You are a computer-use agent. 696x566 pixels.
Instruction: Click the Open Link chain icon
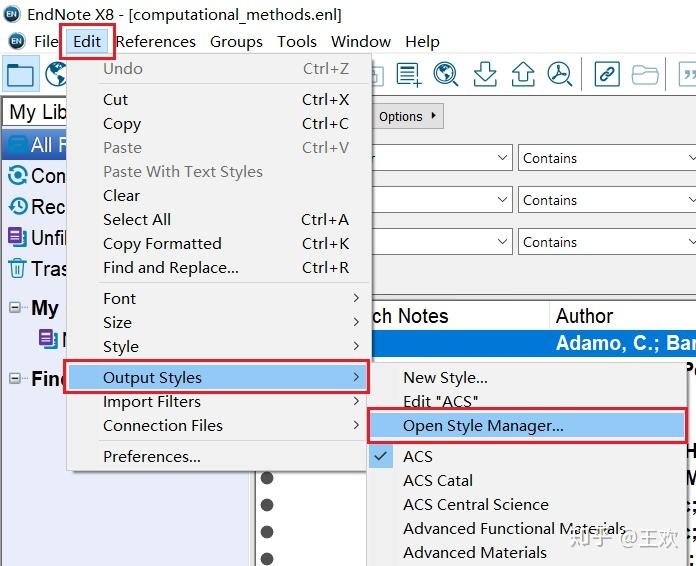coord(607,74)
